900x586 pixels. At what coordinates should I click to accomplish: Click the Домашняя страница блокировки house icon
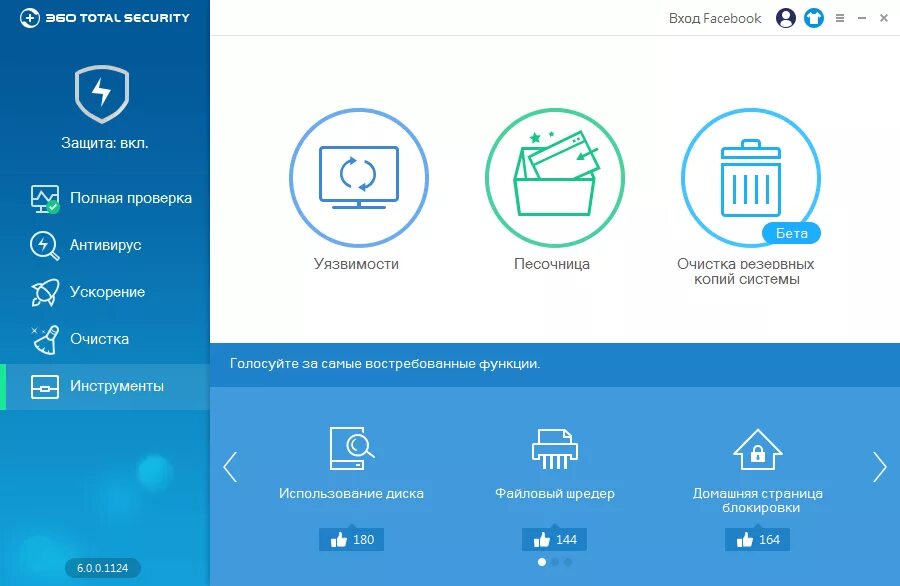point(758,449)
